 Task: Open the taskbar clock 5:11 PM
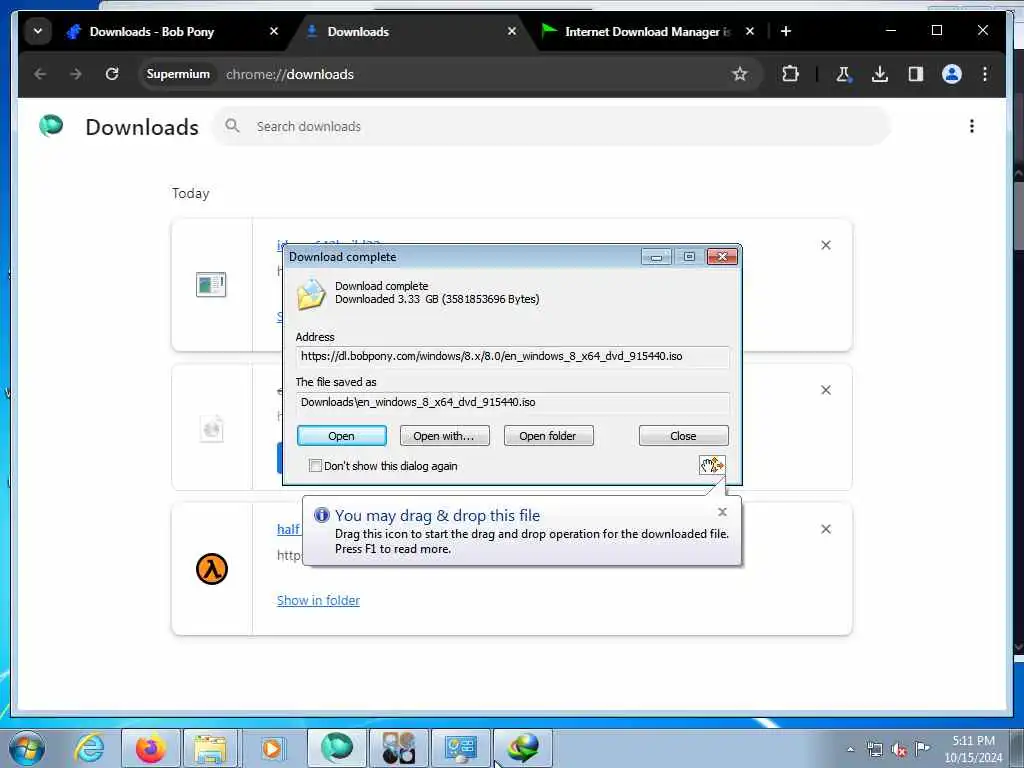(x=973, y=749)
